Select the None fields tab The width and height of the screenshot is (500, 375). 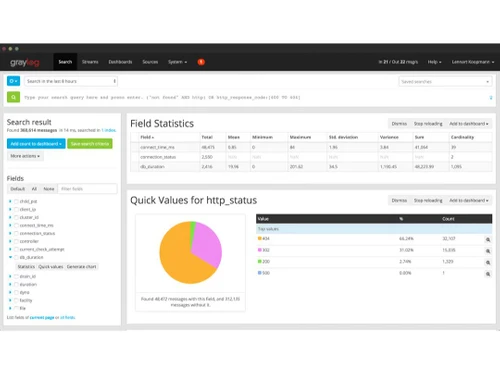click(49, 189)
